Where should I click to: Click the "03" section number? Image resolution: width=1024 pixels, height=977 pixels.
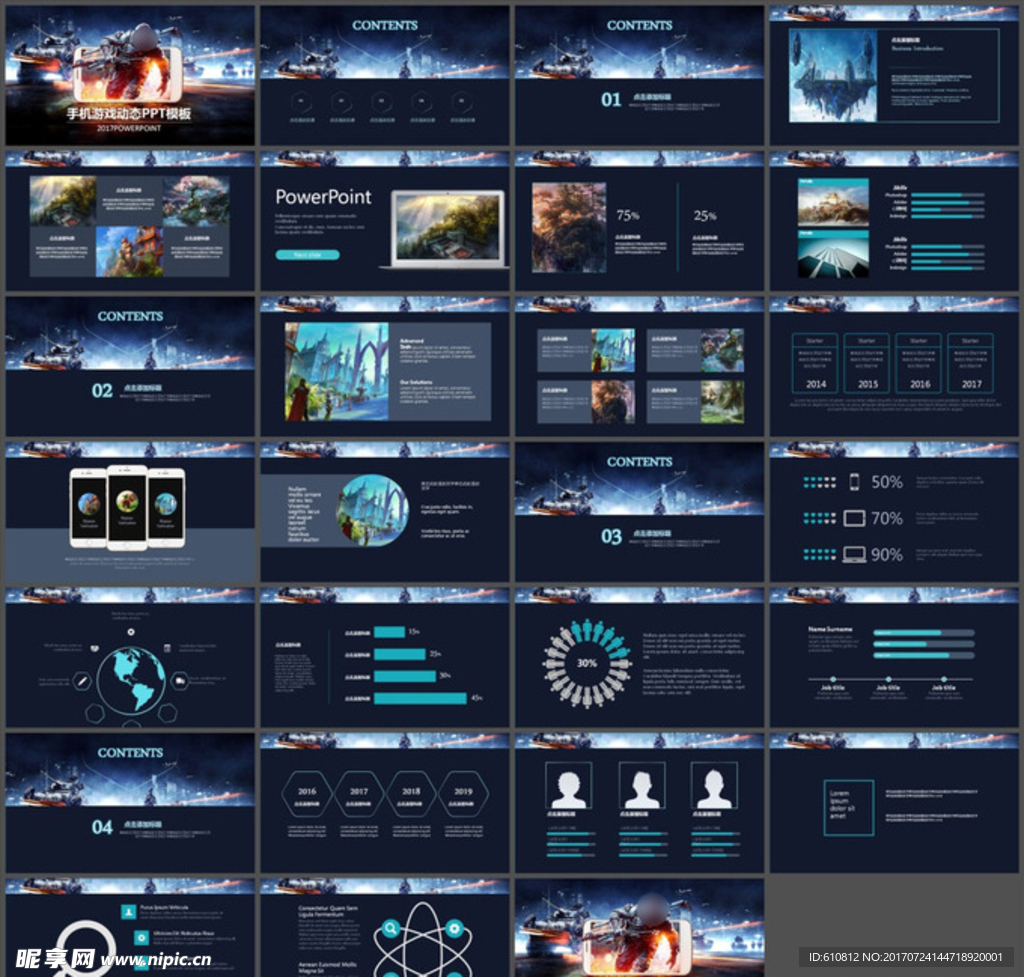pos(611,536)
